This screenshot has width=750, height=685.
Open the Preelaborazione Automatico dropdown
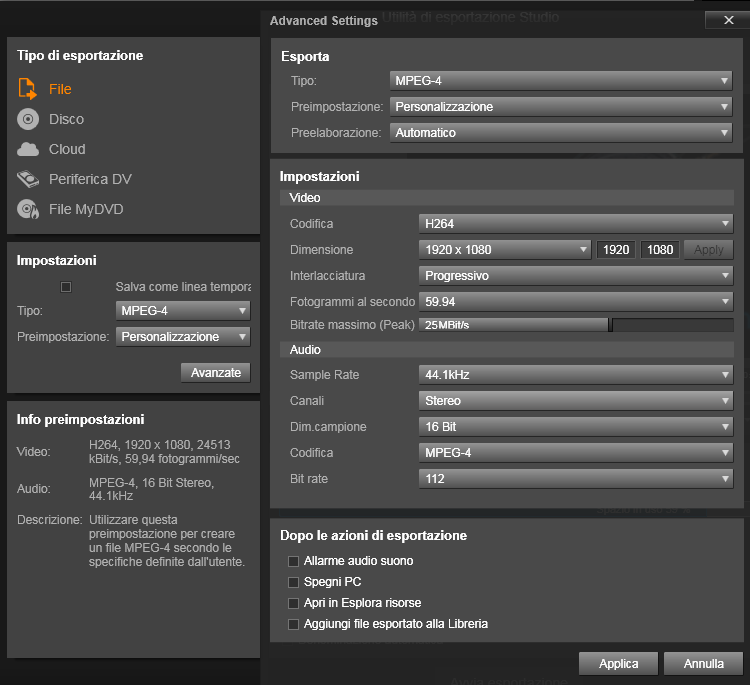pos(560,133)
